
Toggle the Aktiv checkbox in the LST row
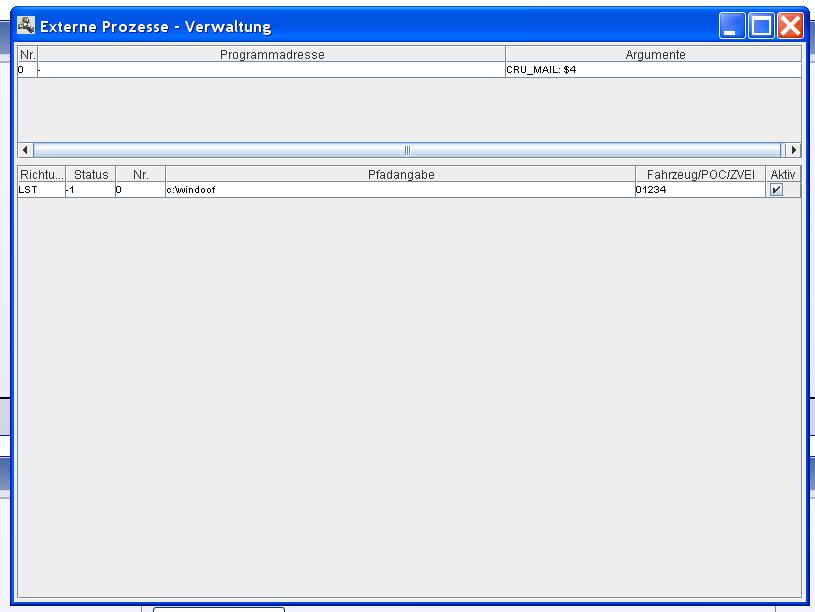(x=776, y=190)
